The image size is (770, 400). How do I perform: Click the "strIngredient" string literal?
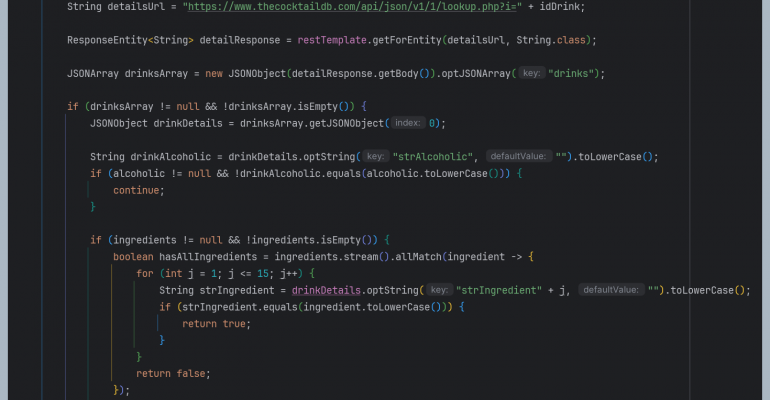tap(499, 290)
